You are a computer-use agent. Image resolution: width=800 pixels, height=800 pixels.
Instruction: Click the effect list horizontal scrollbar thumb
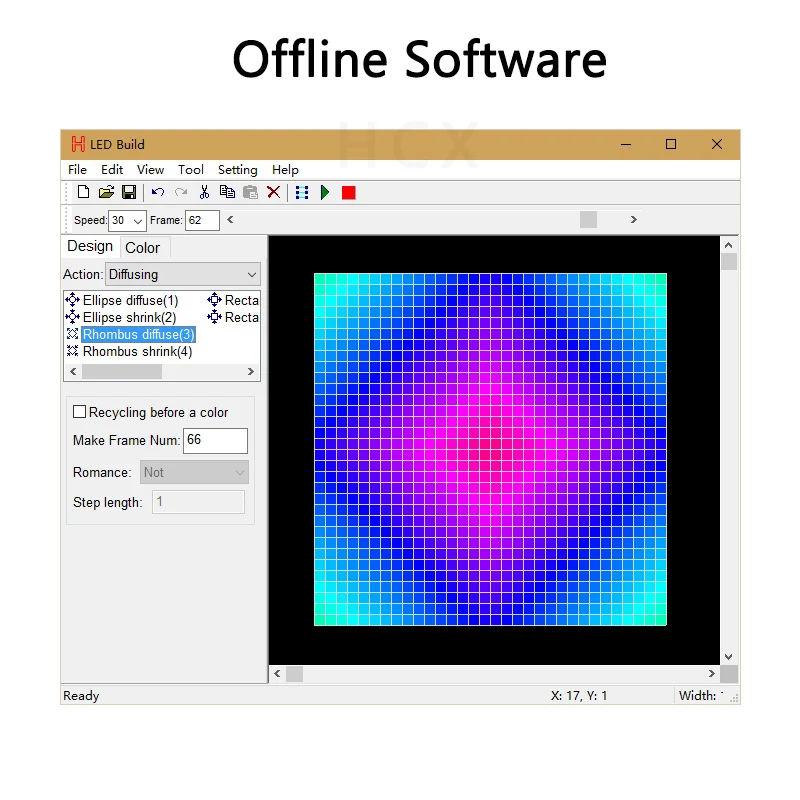pyautogui.click(x=122, y=371)
